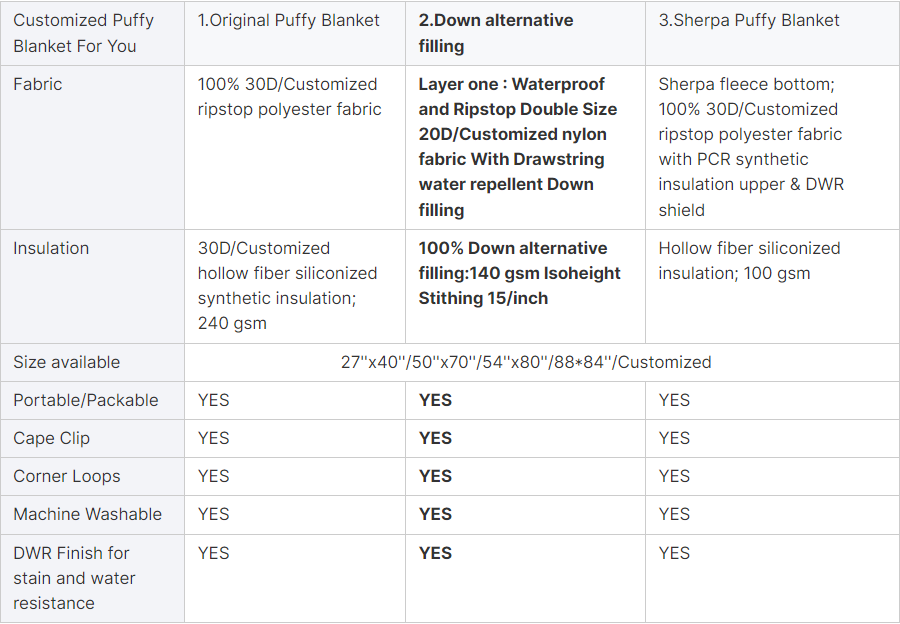Click 'Hollow fiber siliconized insulation; 100 gsm' cell
The height and width of the screenshot is (624, 900).
749,261
